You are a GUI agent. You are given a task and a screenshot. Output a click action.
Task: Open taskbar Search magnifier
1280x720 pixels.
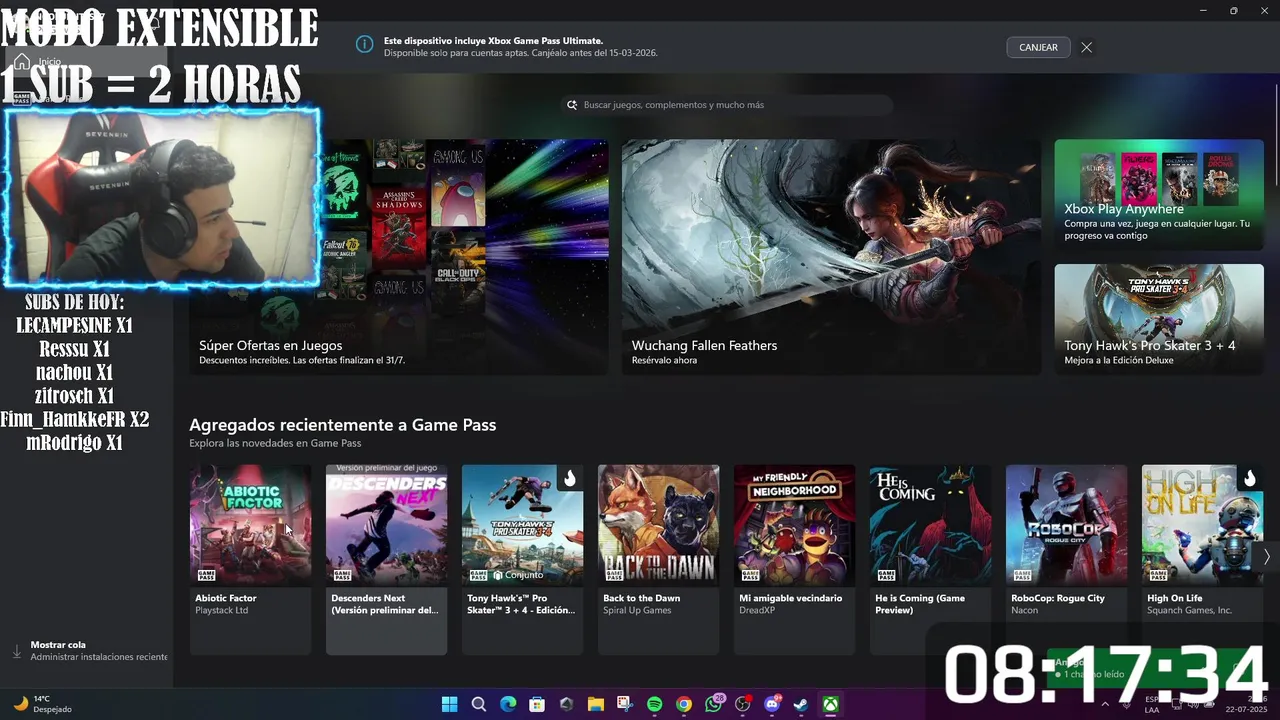[478, 704]
